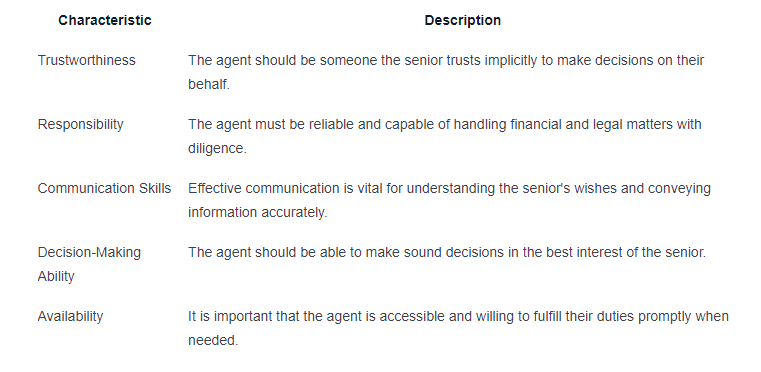761x372 pixels.
Task: Click the Description column header
Action: [463, 20]
